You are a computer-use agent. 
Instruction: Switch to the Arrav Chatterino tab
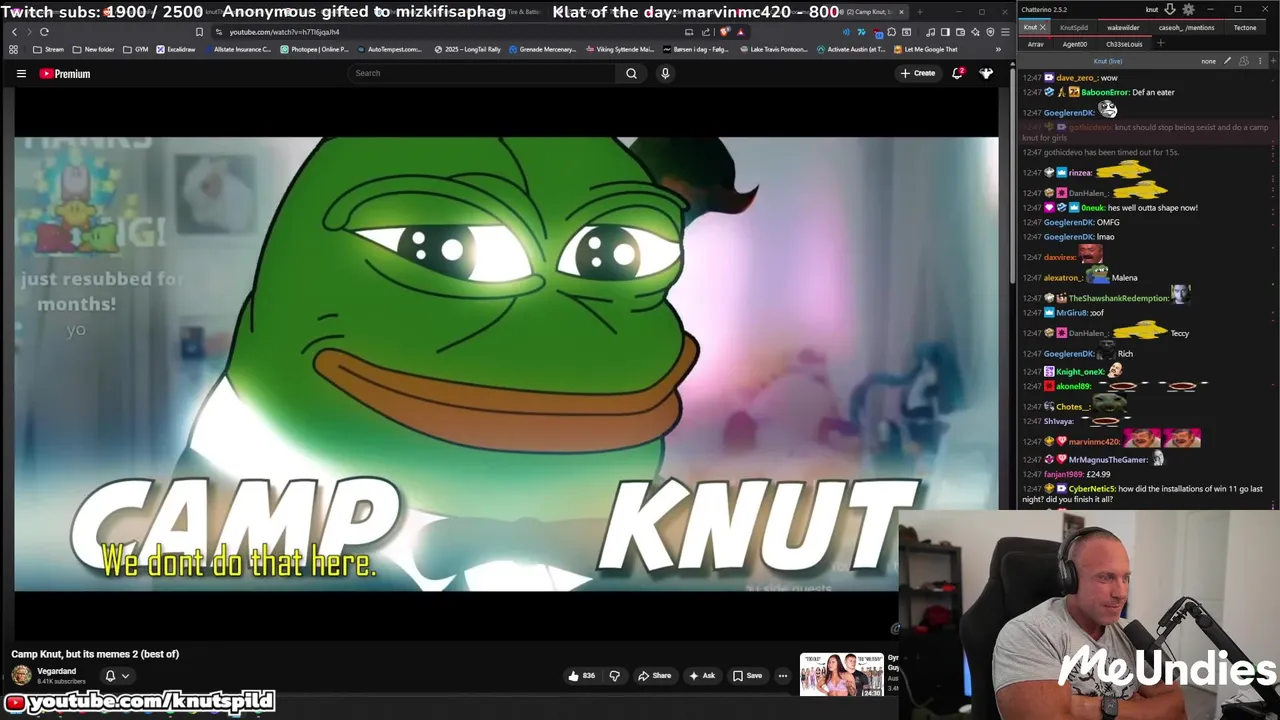[1035, 44]
